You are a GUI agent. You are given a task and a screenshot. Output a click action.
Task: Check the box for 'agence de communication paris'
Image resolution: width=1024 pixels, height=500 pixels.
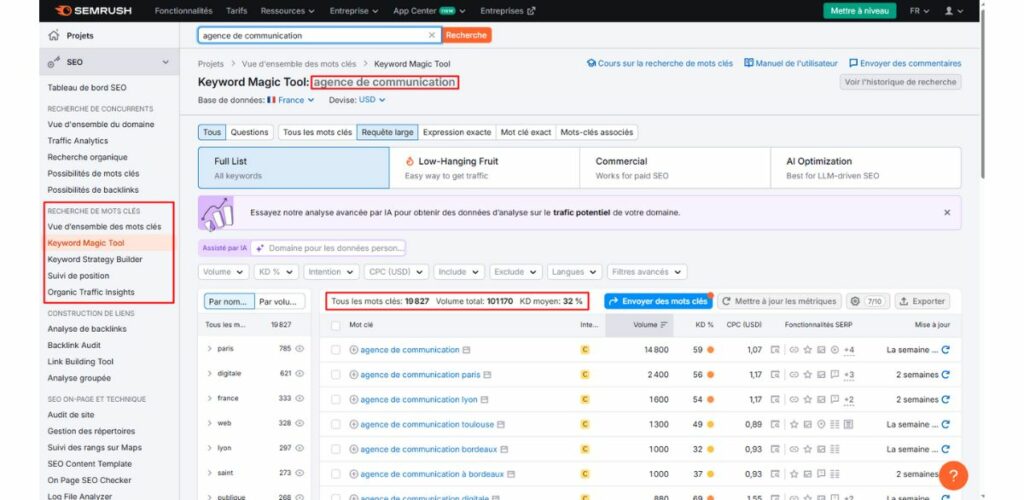pyautogui.click(x=336, y=375)
